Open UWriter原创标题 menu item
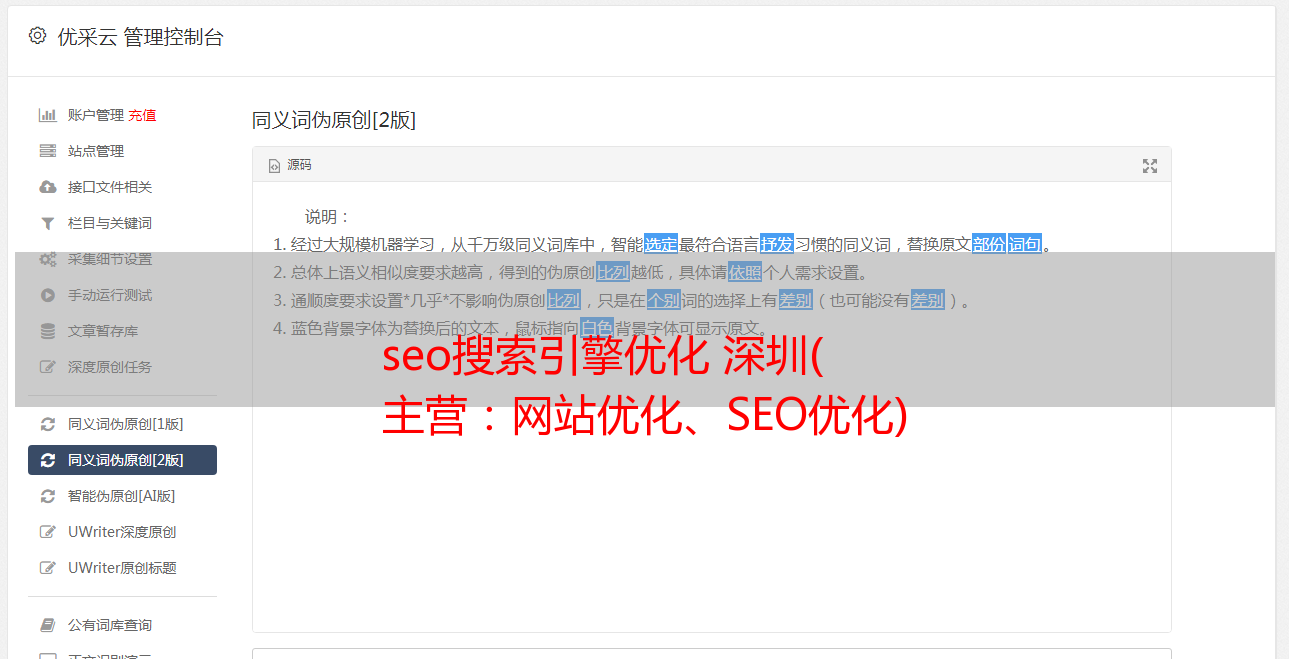 (x=122, y=568)
